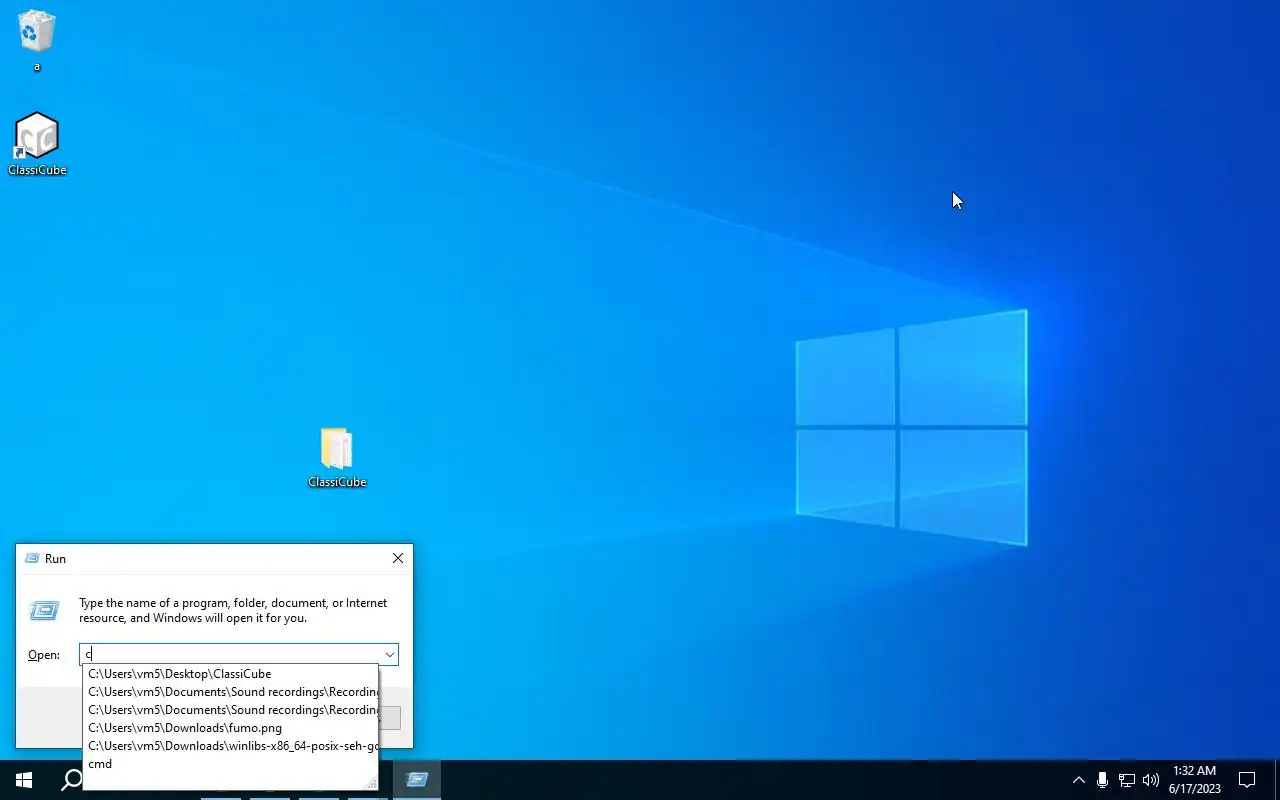Open the clock showing 1:32 AM
The image size is (1280, 800).
(1194, 780)
